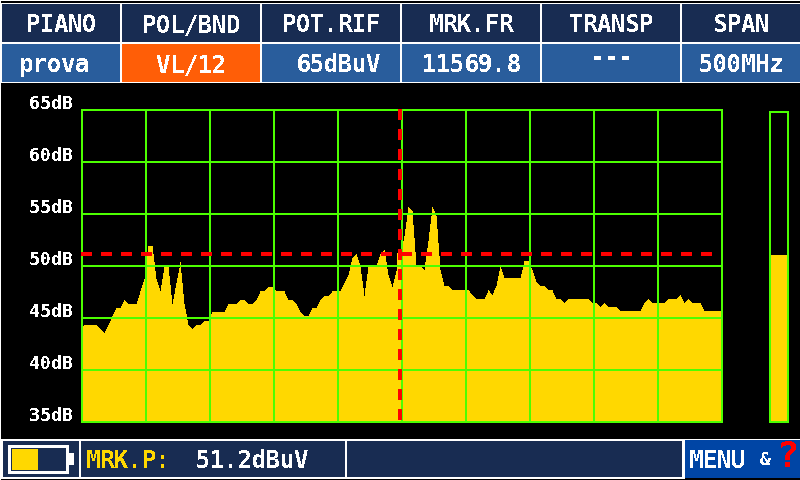Select the TRANSP header cell

[x=611, y=23]
